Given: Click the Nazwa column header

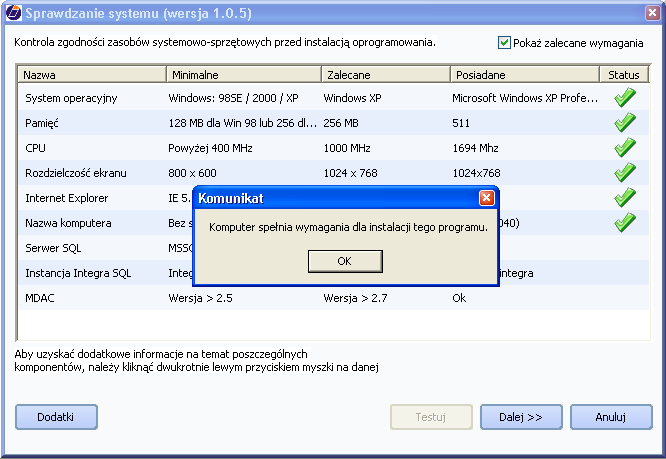Looking at the screenshot, I should pos(91,75).
